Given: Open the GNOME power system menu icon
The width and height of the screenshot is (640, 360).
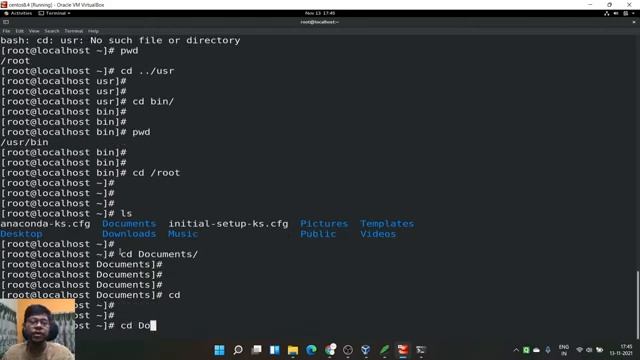Looking at the screenshot, I should coord(625,13).
